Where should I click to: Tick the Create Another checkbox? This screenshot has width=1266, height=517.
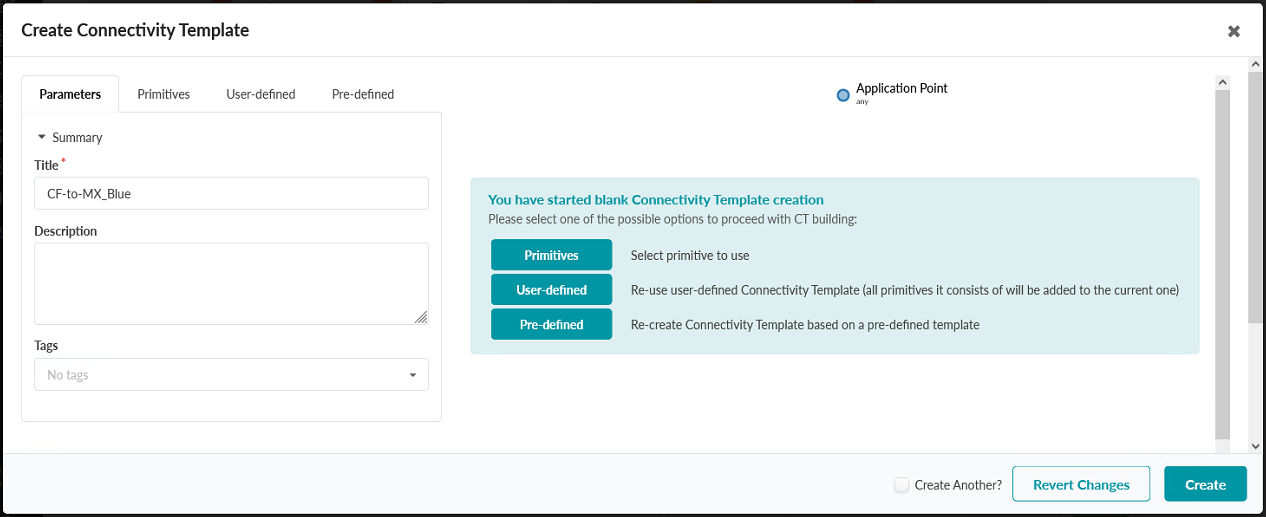tap(902, 485)
